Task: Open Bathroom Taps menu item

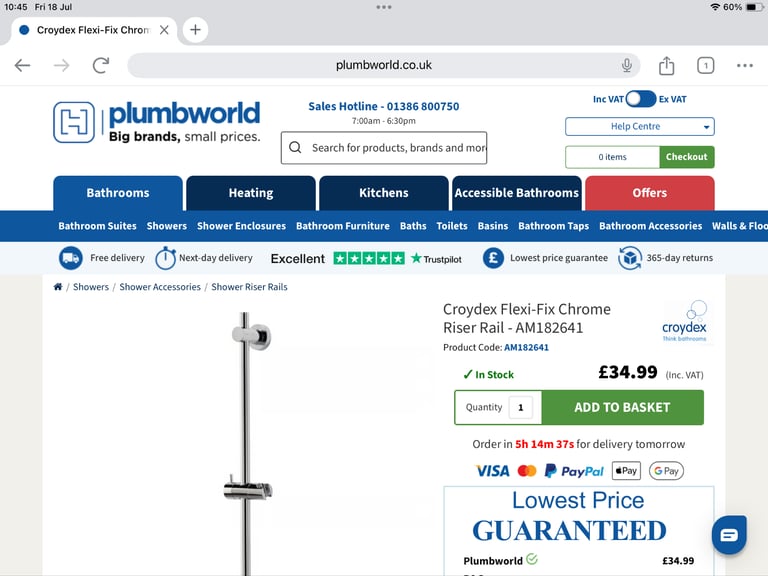Action: [x=553, y=226]
